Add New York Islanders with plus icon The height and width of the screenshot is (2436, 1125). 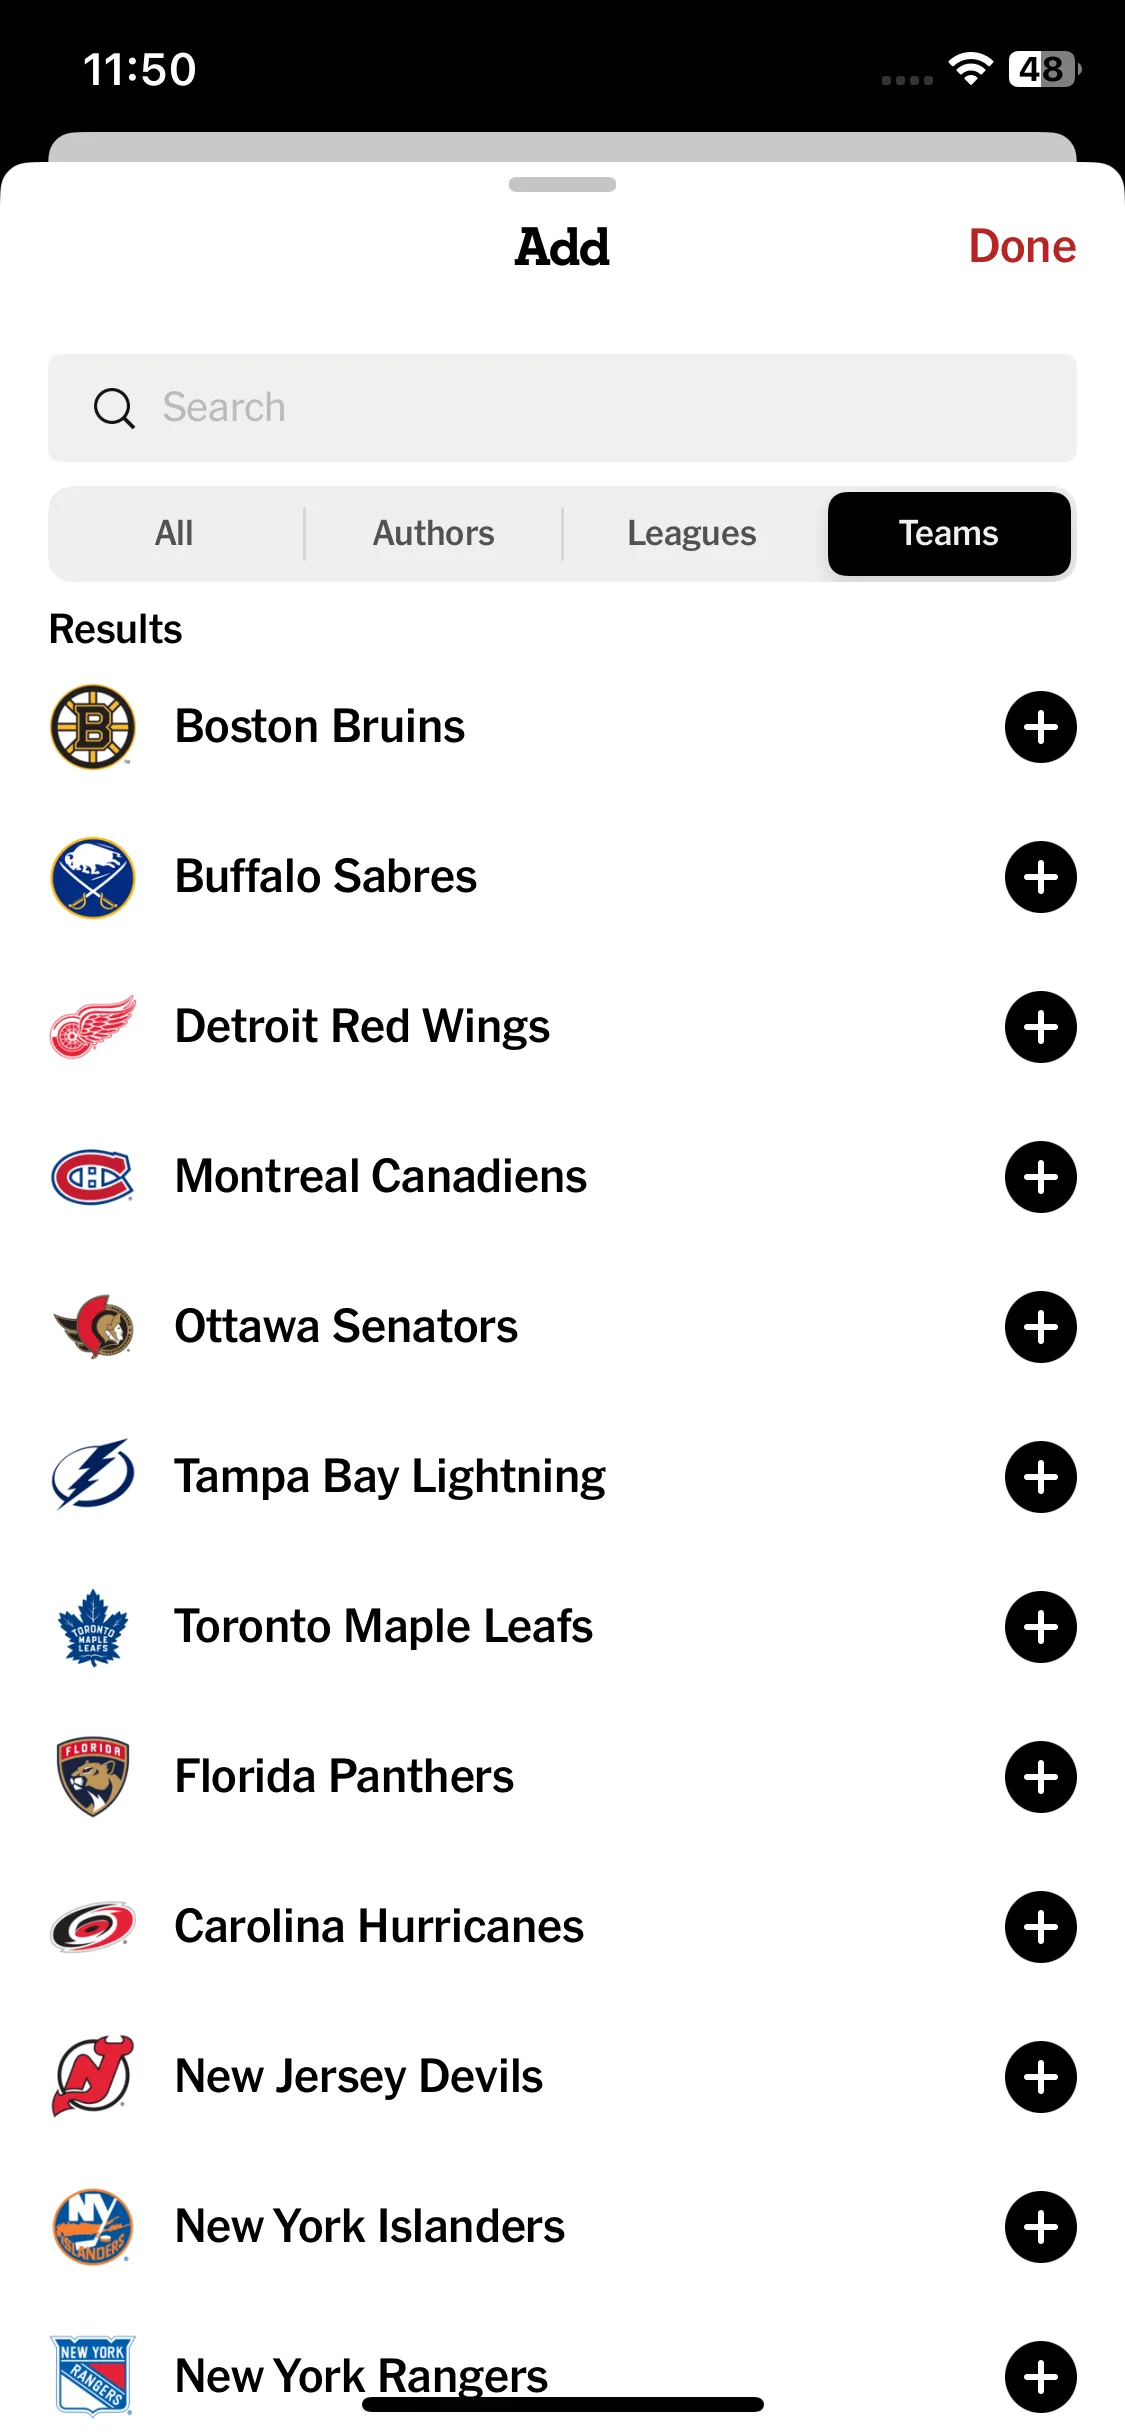click(1040, 2227)
